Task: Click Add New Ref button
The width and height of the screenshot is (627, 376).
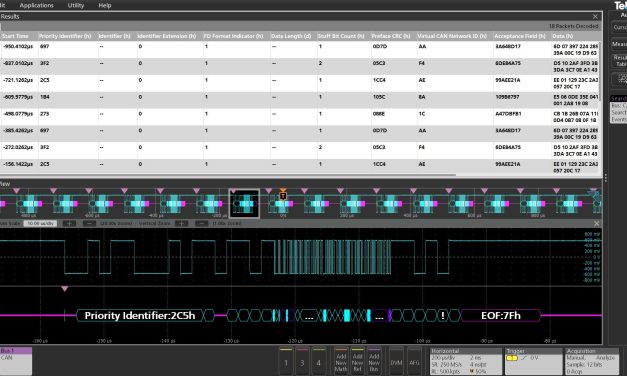Action: pos(357,362)
